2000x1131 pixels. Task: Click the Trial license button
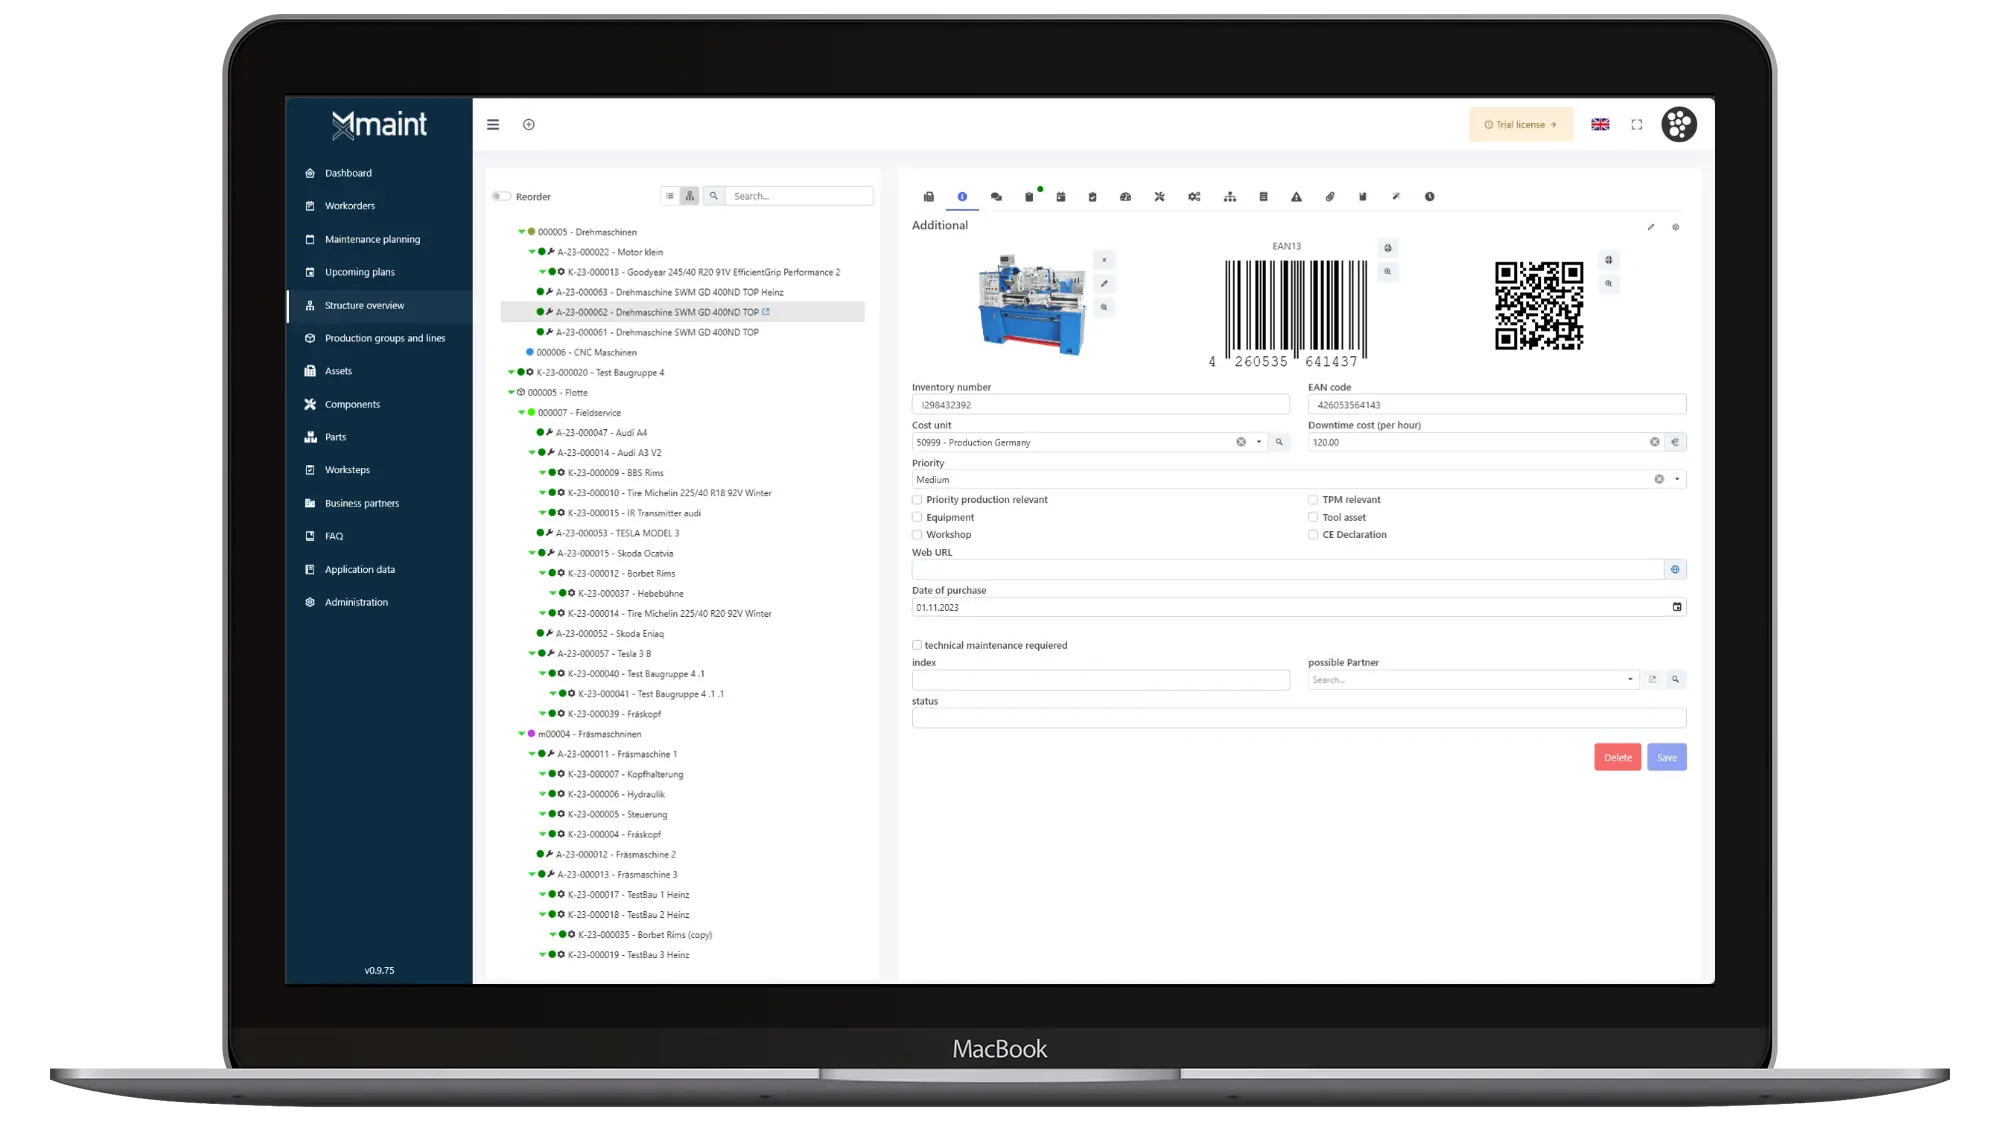1520,125
